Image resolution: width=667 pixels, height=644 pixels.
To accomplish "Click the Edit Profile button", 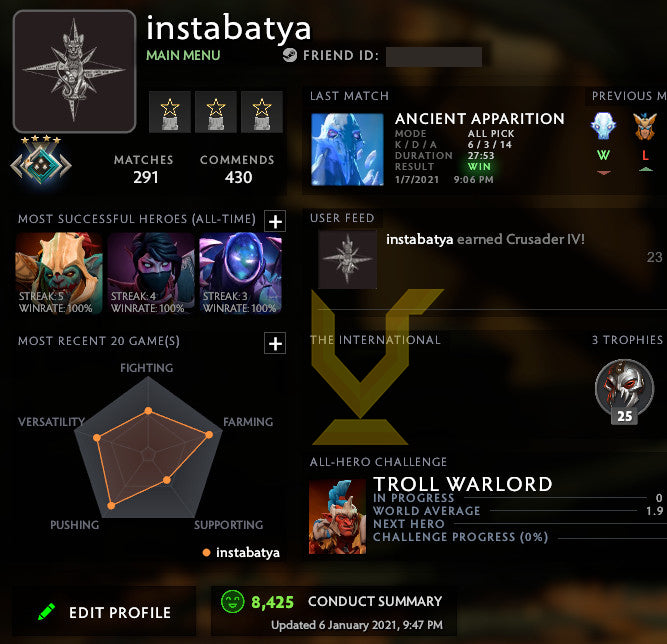I will [x=104, y=612].
